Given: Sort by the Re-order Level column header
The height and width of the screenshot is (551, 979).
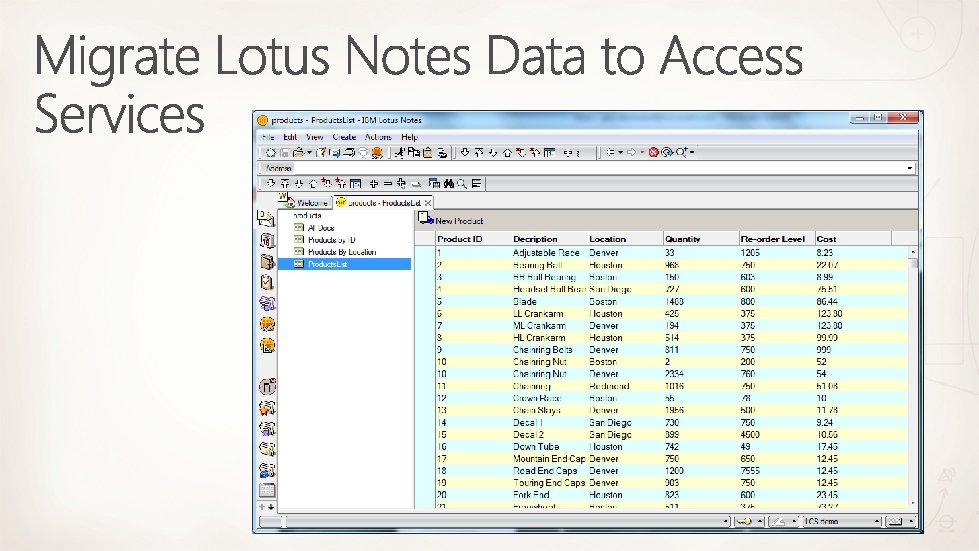Looking at the screenshot, I should click(777, 238).
